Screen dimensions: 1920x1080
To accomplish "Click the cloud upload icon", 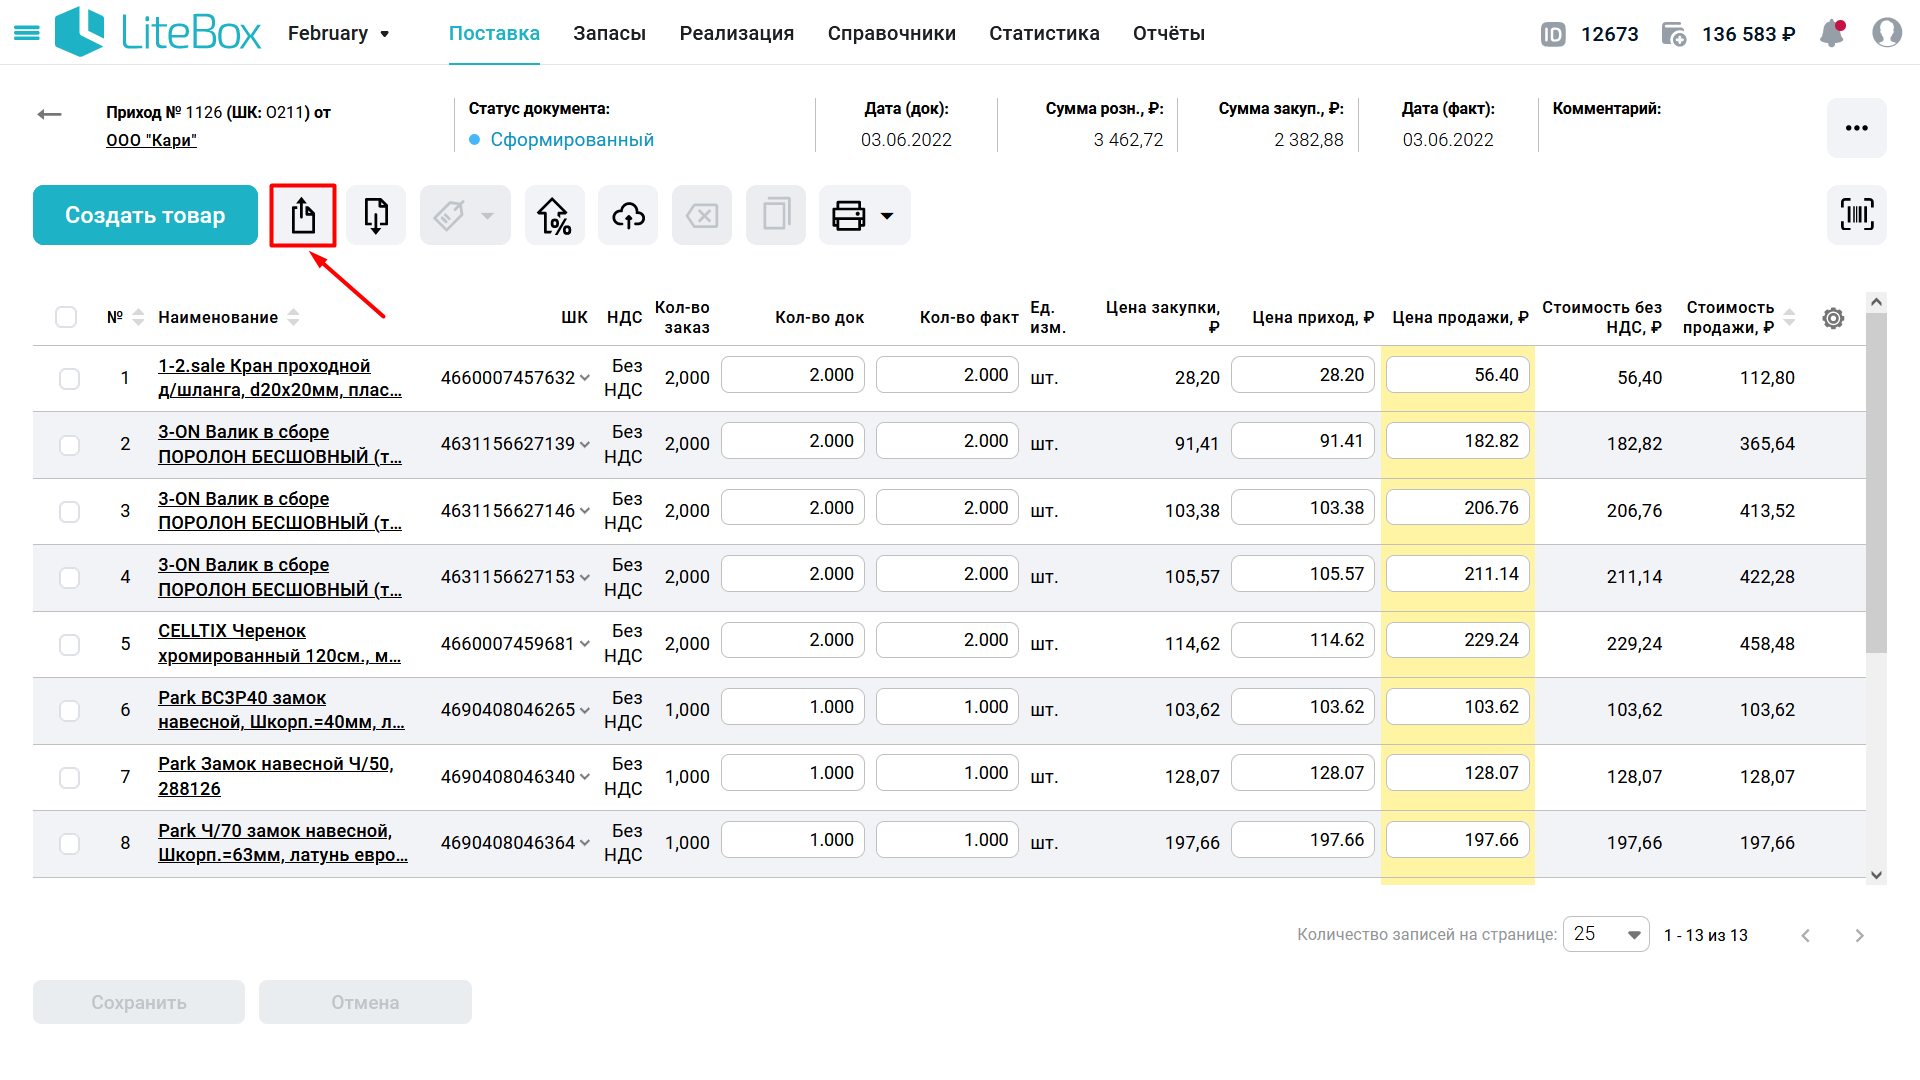I will [628, 215].
